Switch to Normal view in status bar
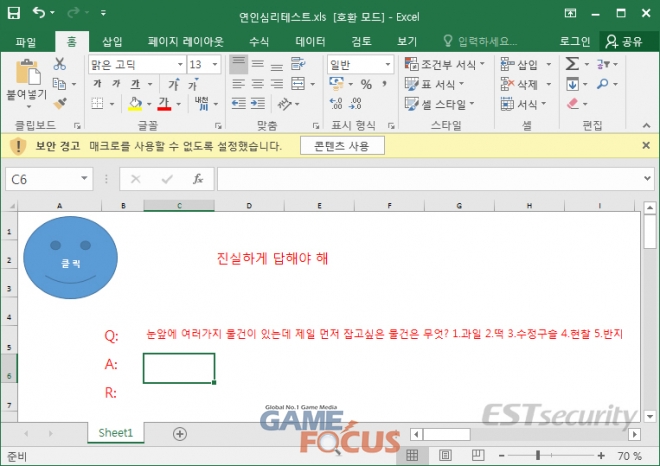 pyautogui.click(x=411, y=456)
